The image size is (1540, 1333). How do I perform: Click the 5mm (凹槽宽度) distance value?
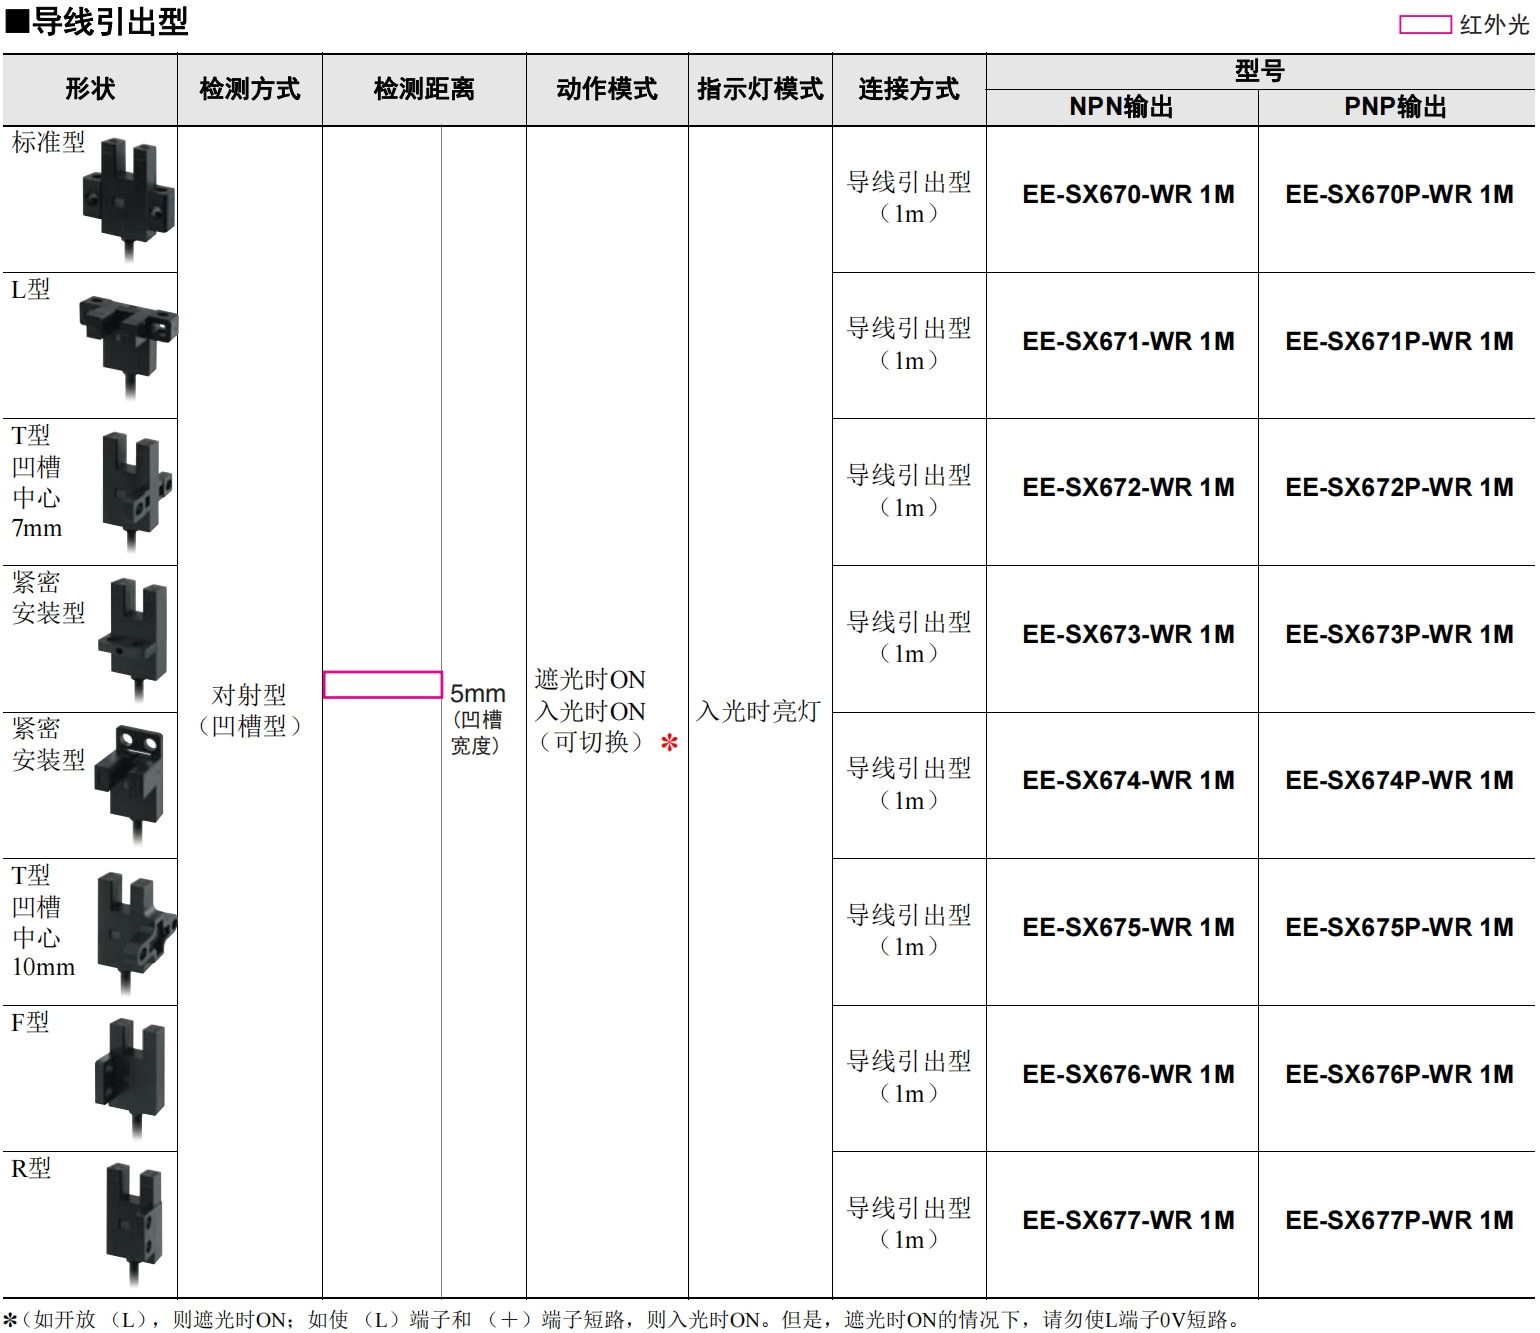[477, 718]
